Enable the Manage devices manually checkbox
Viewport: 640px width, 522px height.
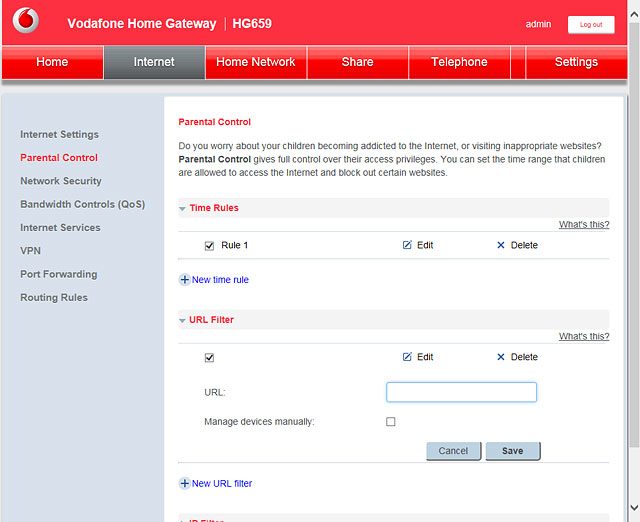tap(391, 422)
